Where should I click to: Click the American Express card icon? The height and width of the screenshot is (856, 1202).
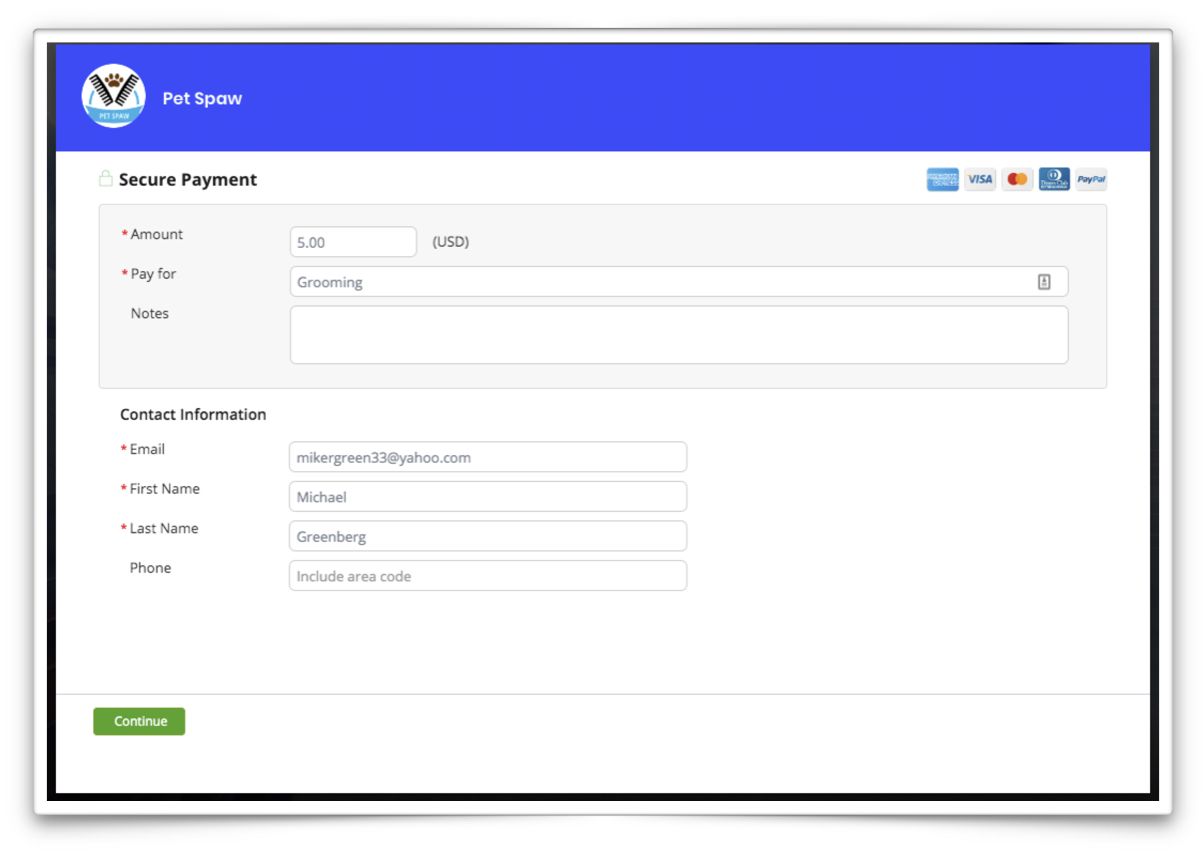942,180
